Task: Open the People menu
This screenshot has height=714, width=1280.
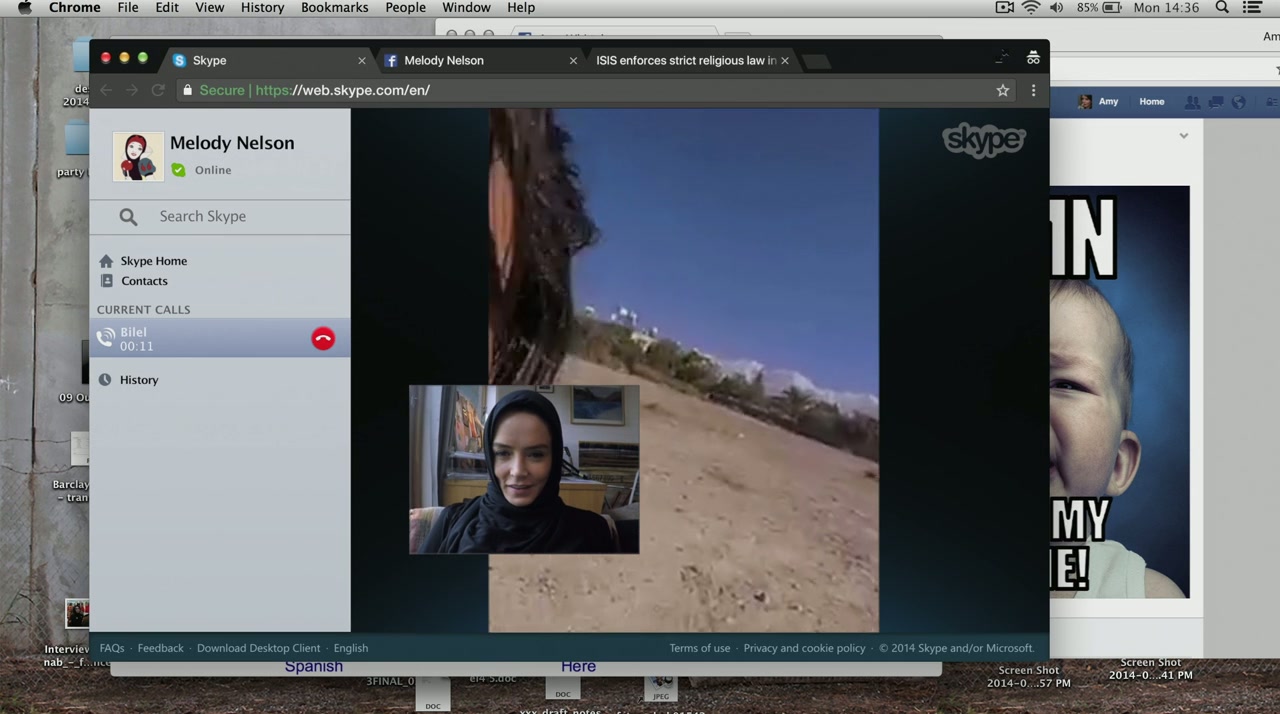Action: pyautogui.click(x=406, y=8)
